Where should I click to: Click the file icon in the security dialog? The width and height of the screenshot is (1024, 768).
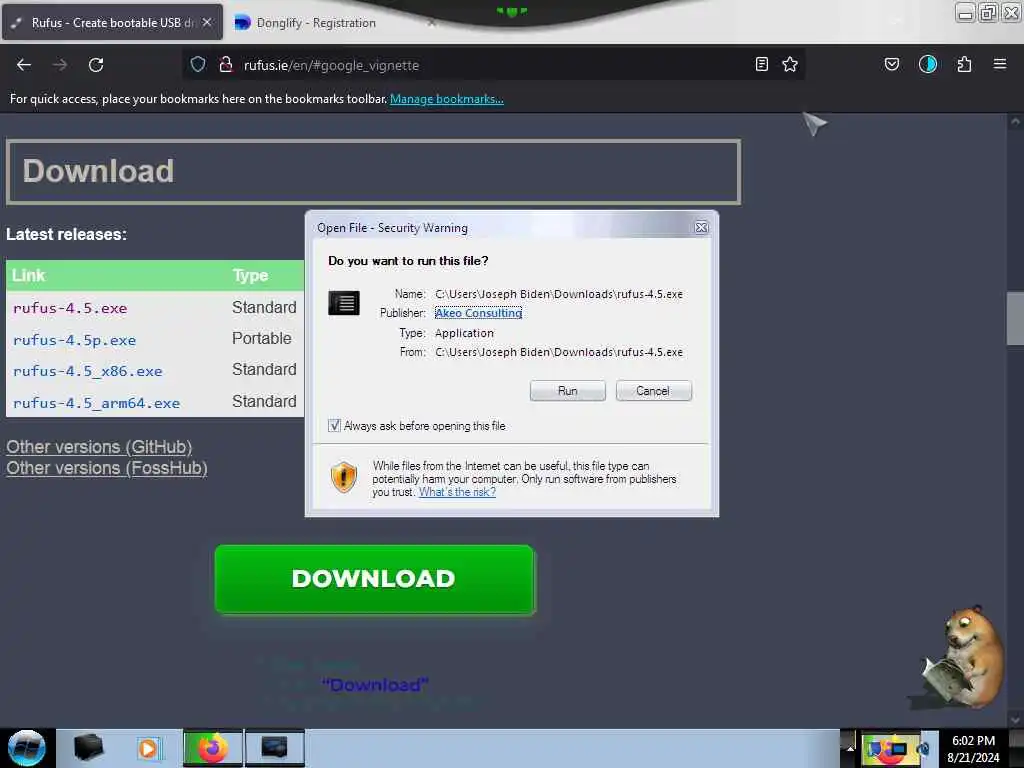point(344,303)
